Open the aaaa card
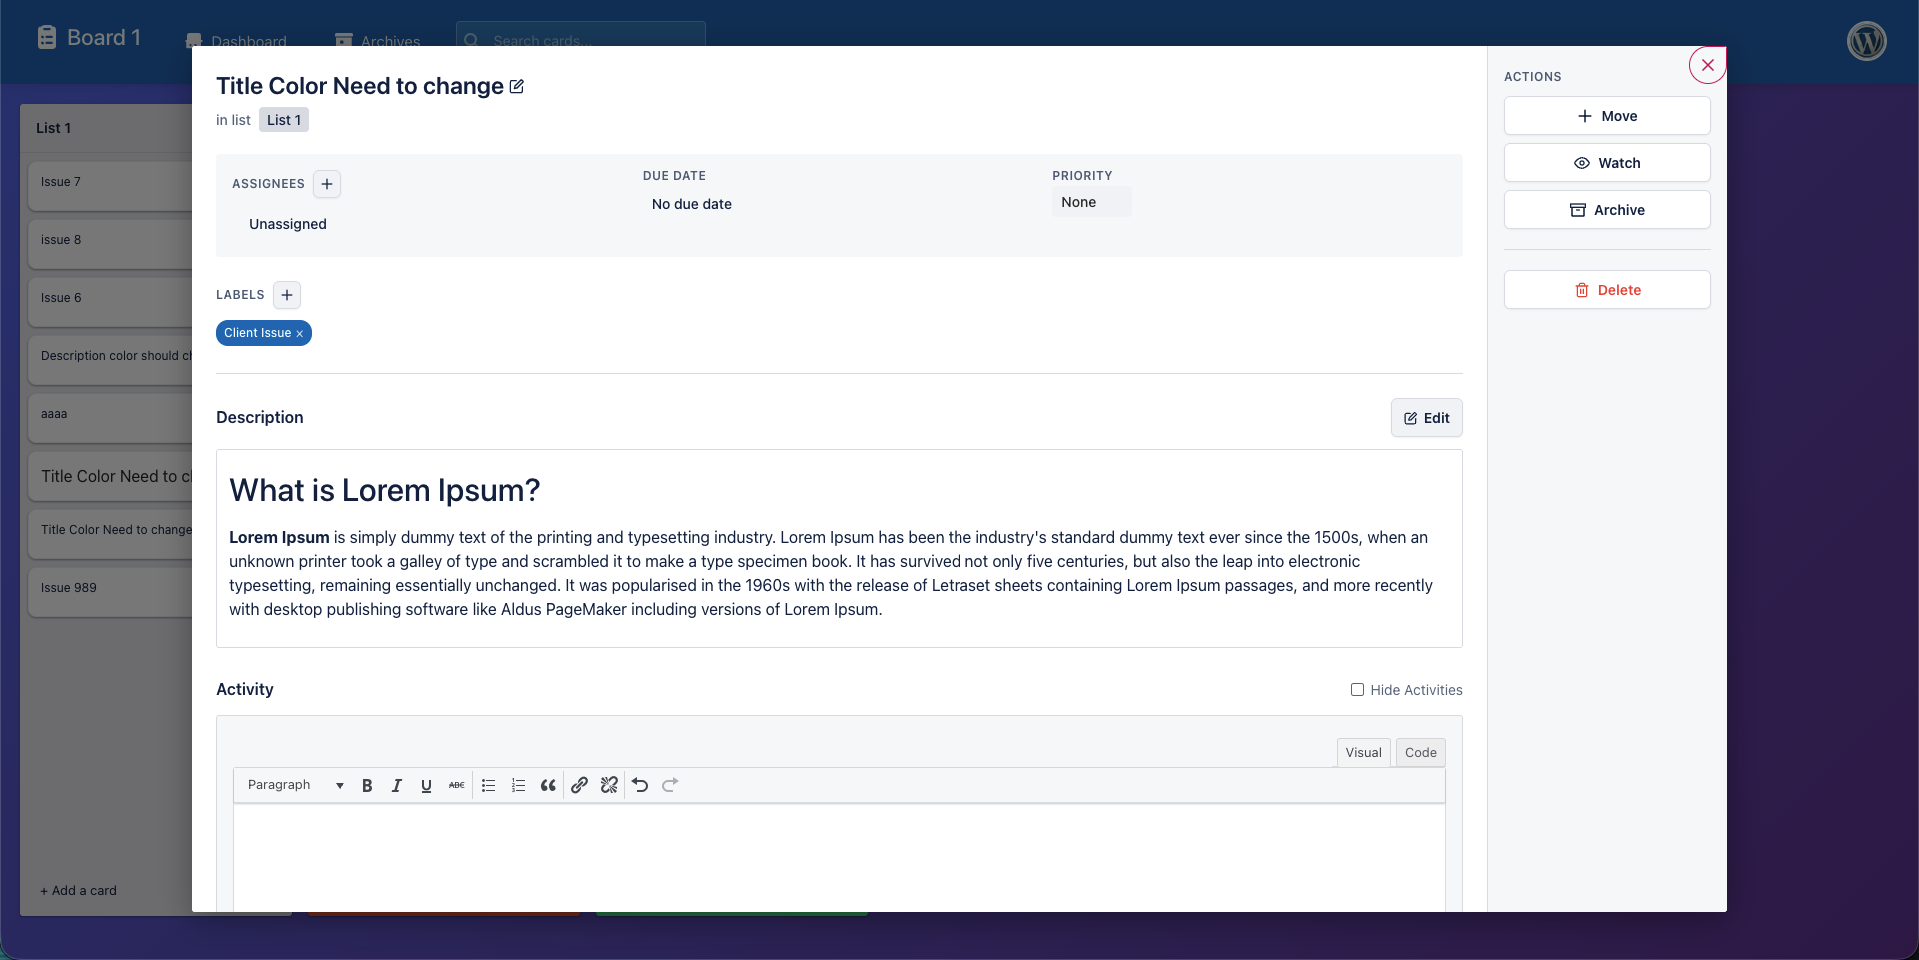 coord(110,417)
